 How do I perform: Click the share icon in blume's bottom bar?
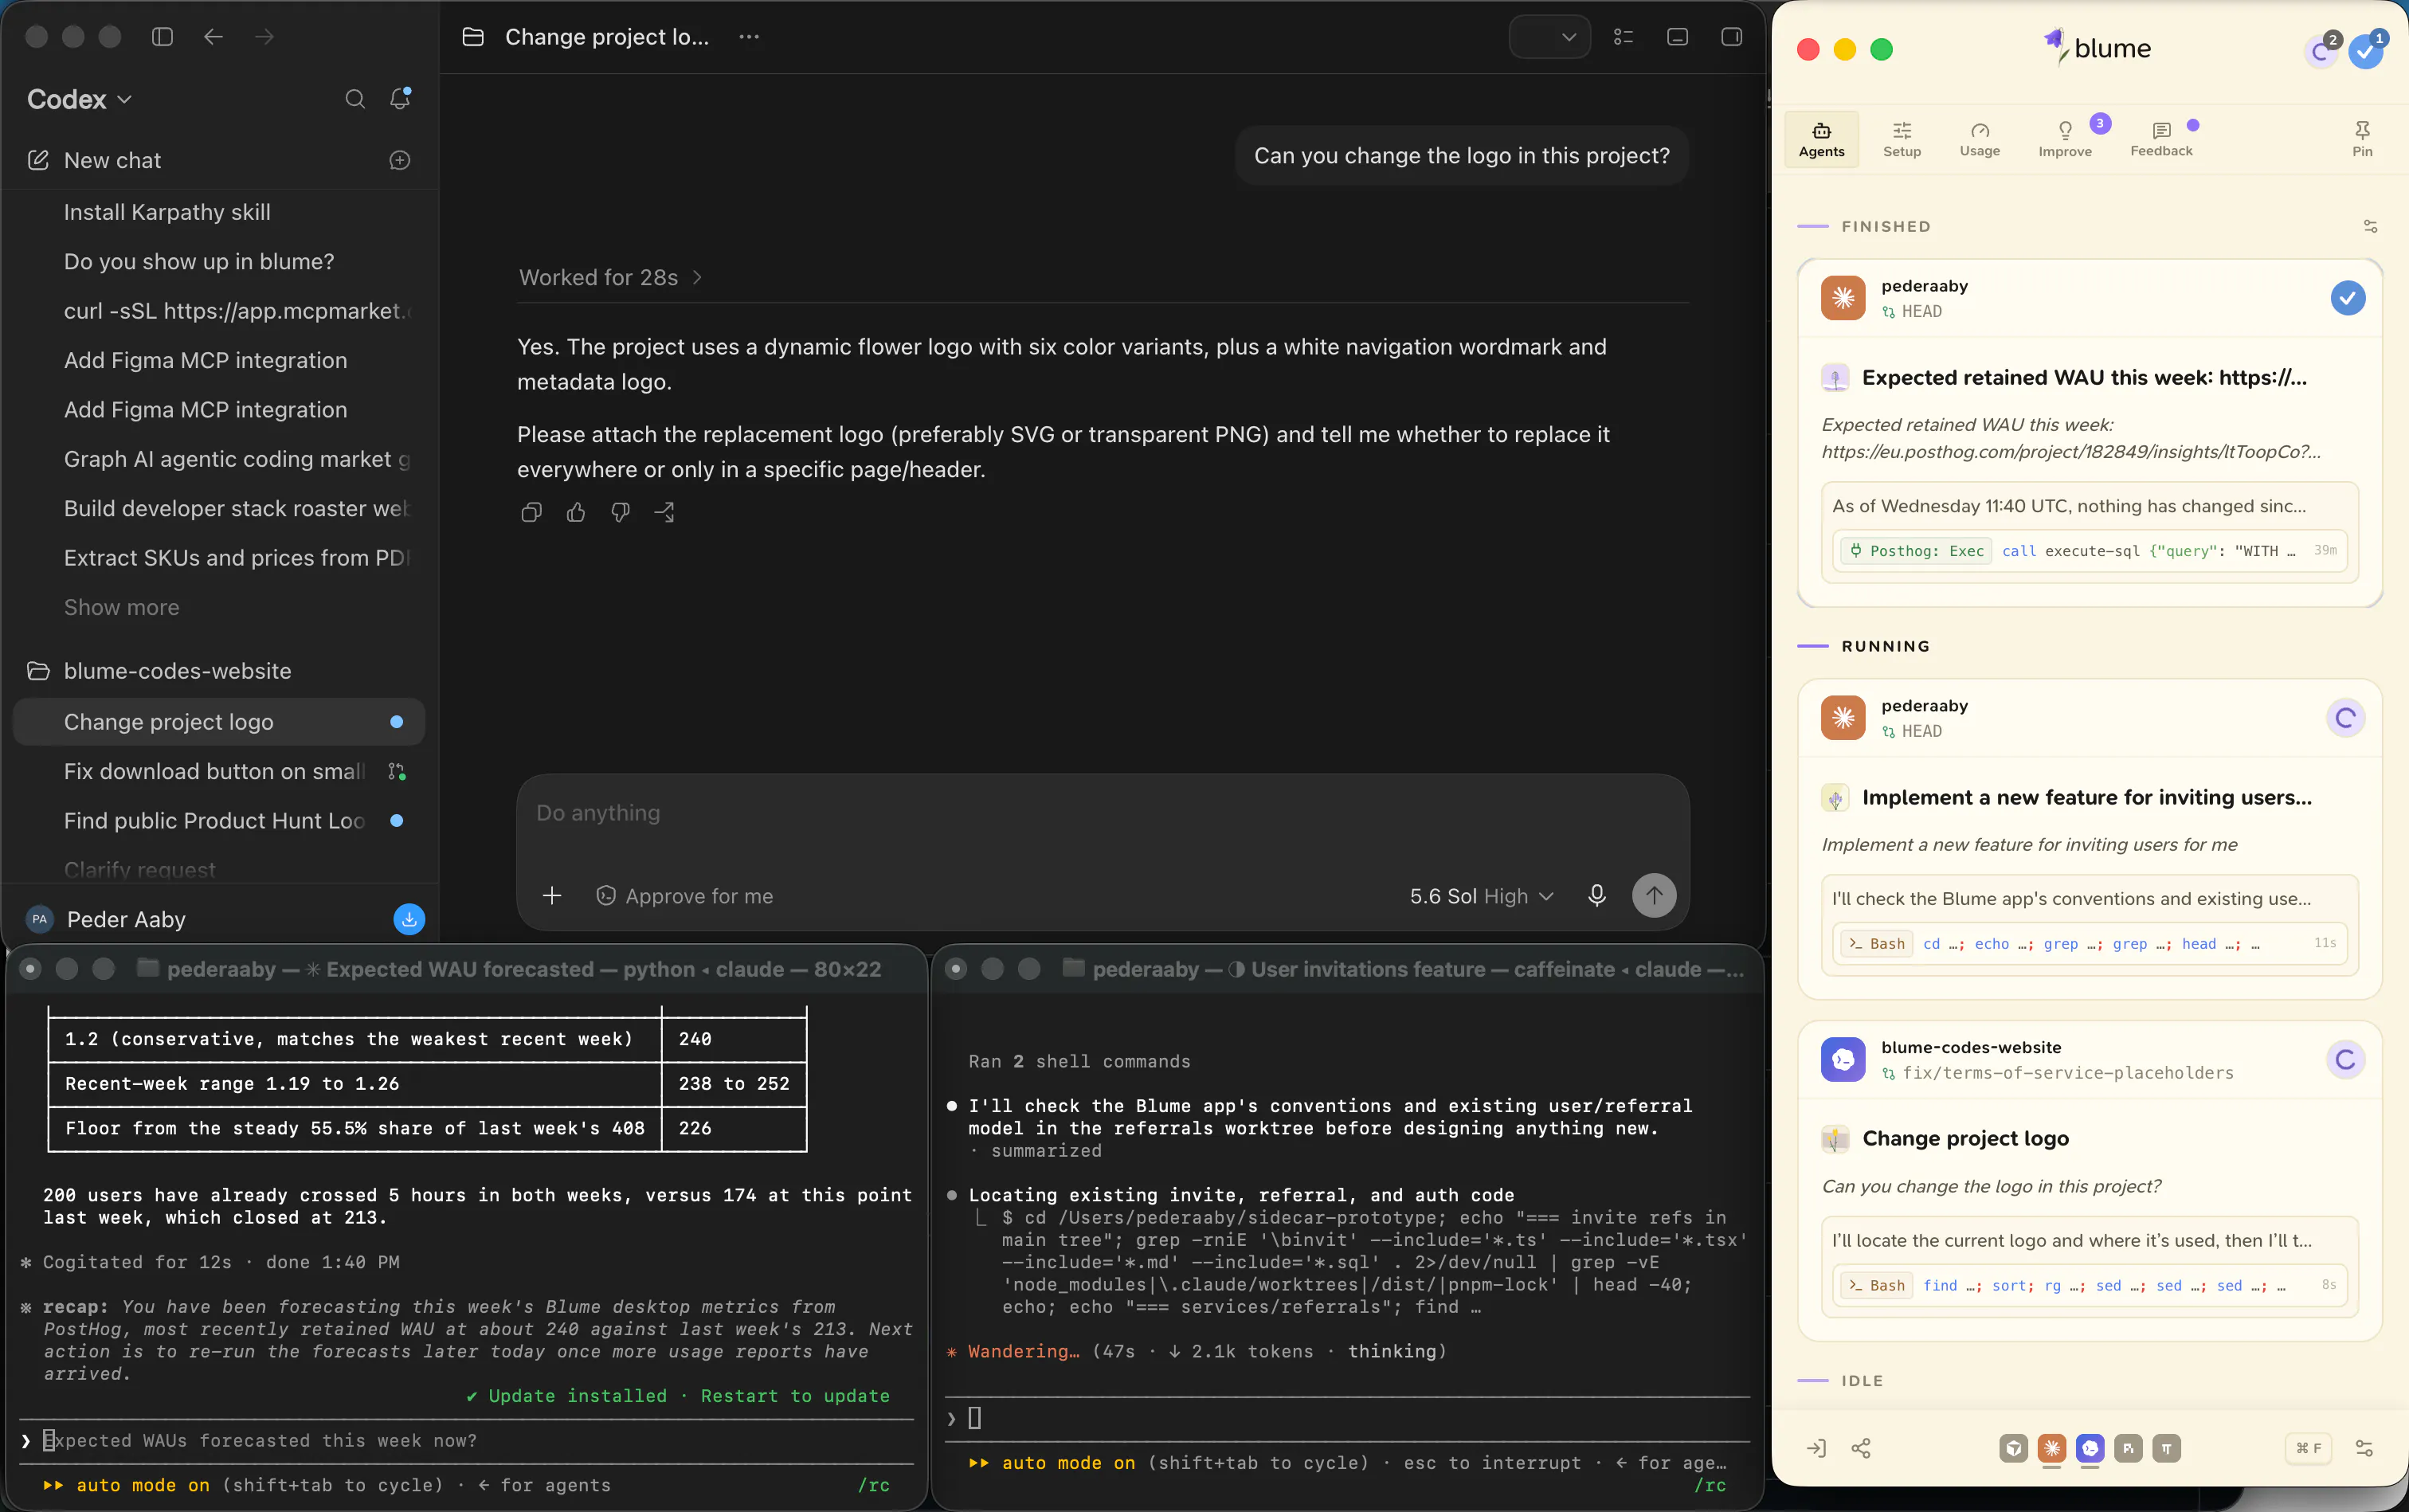(1861, 1448)
